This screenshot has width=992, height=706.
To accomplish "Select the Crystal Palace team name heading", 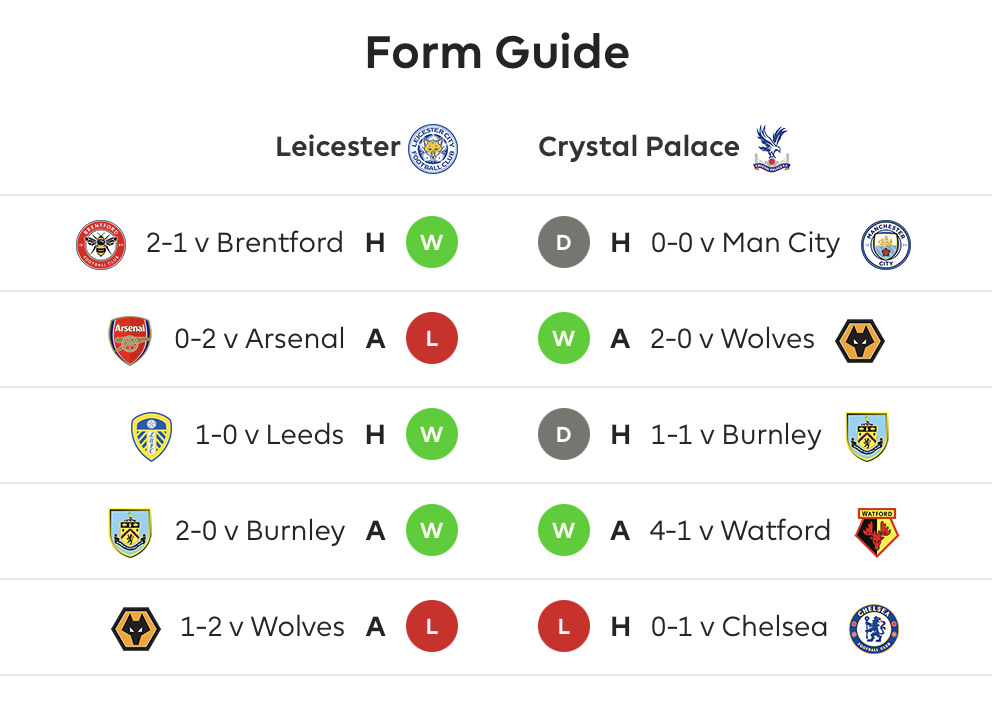I will pyautogui.click(x=639, y=147).
